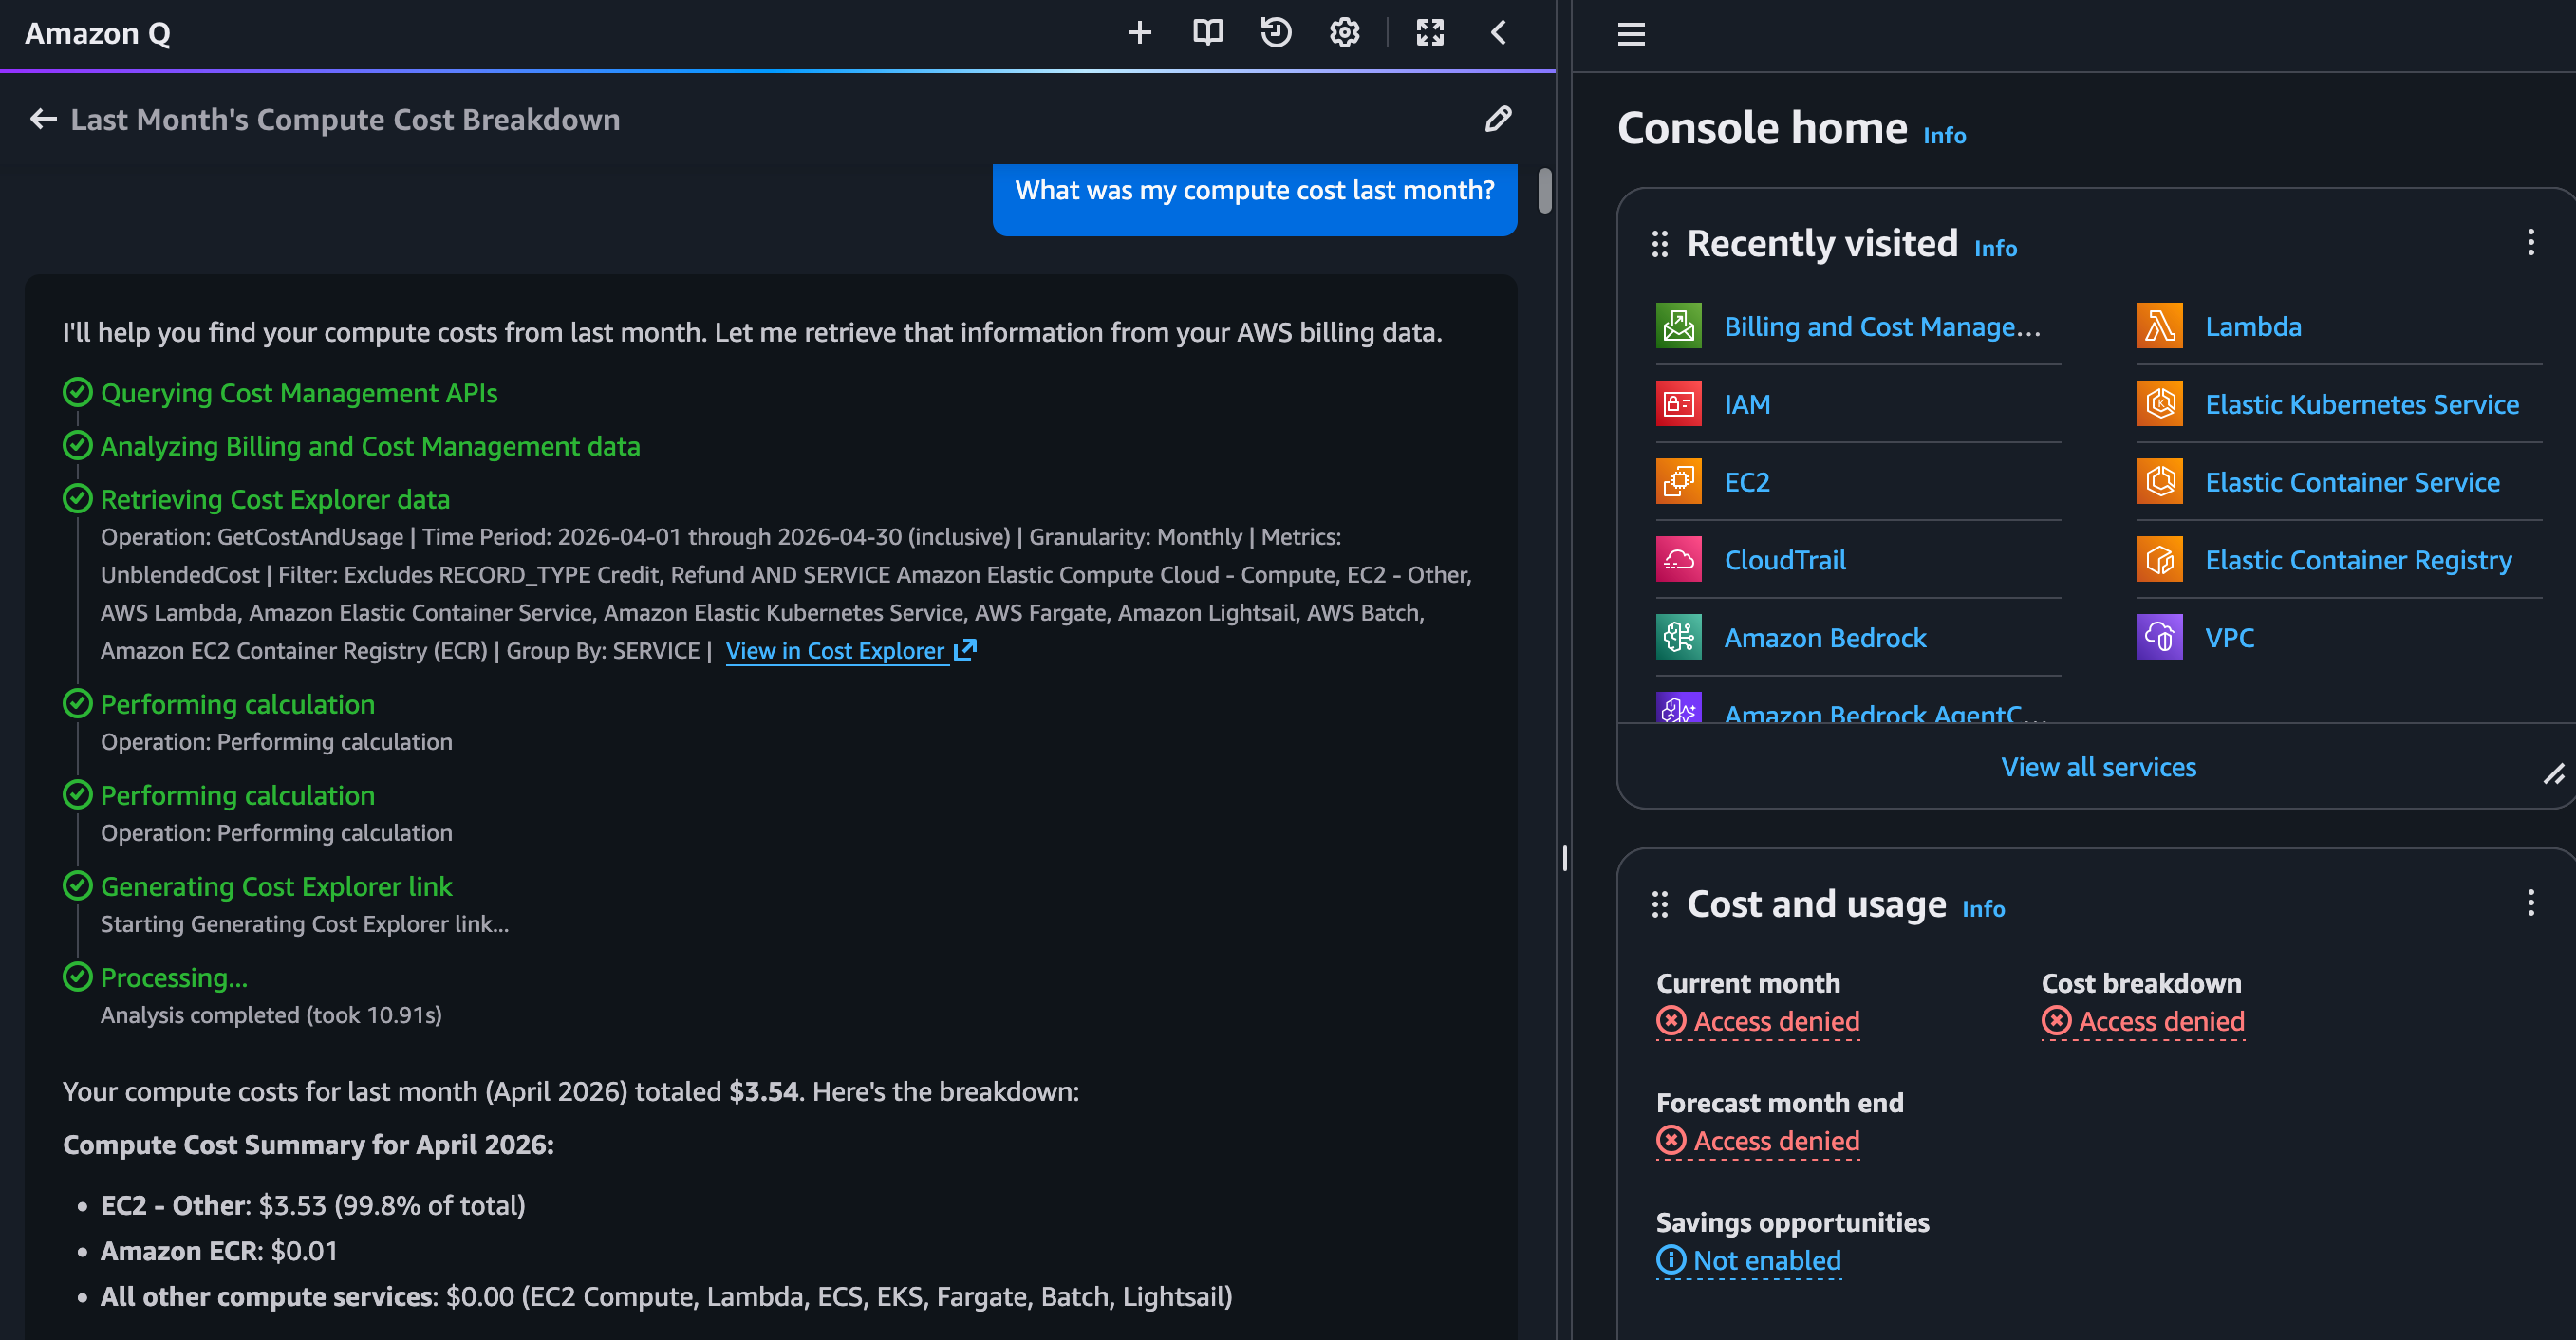Click the 'EC2 - Other: $3.53' line
This screenshot has width=2576, height=1340.
313,1205
